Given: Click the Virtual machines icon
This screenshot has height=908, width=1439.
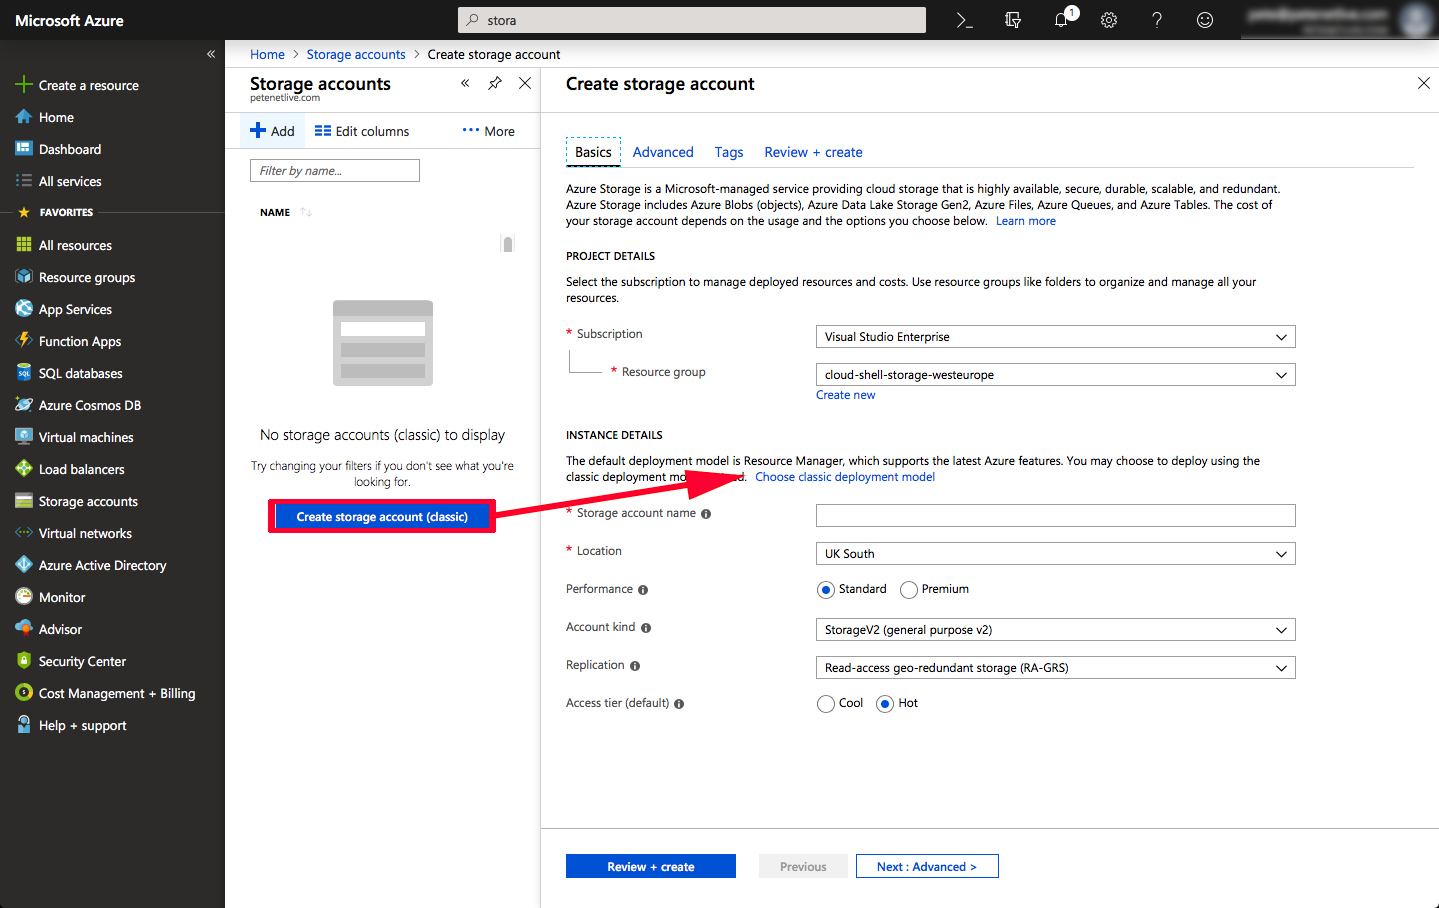Looking at the screenshot, I should click(24, 437).
